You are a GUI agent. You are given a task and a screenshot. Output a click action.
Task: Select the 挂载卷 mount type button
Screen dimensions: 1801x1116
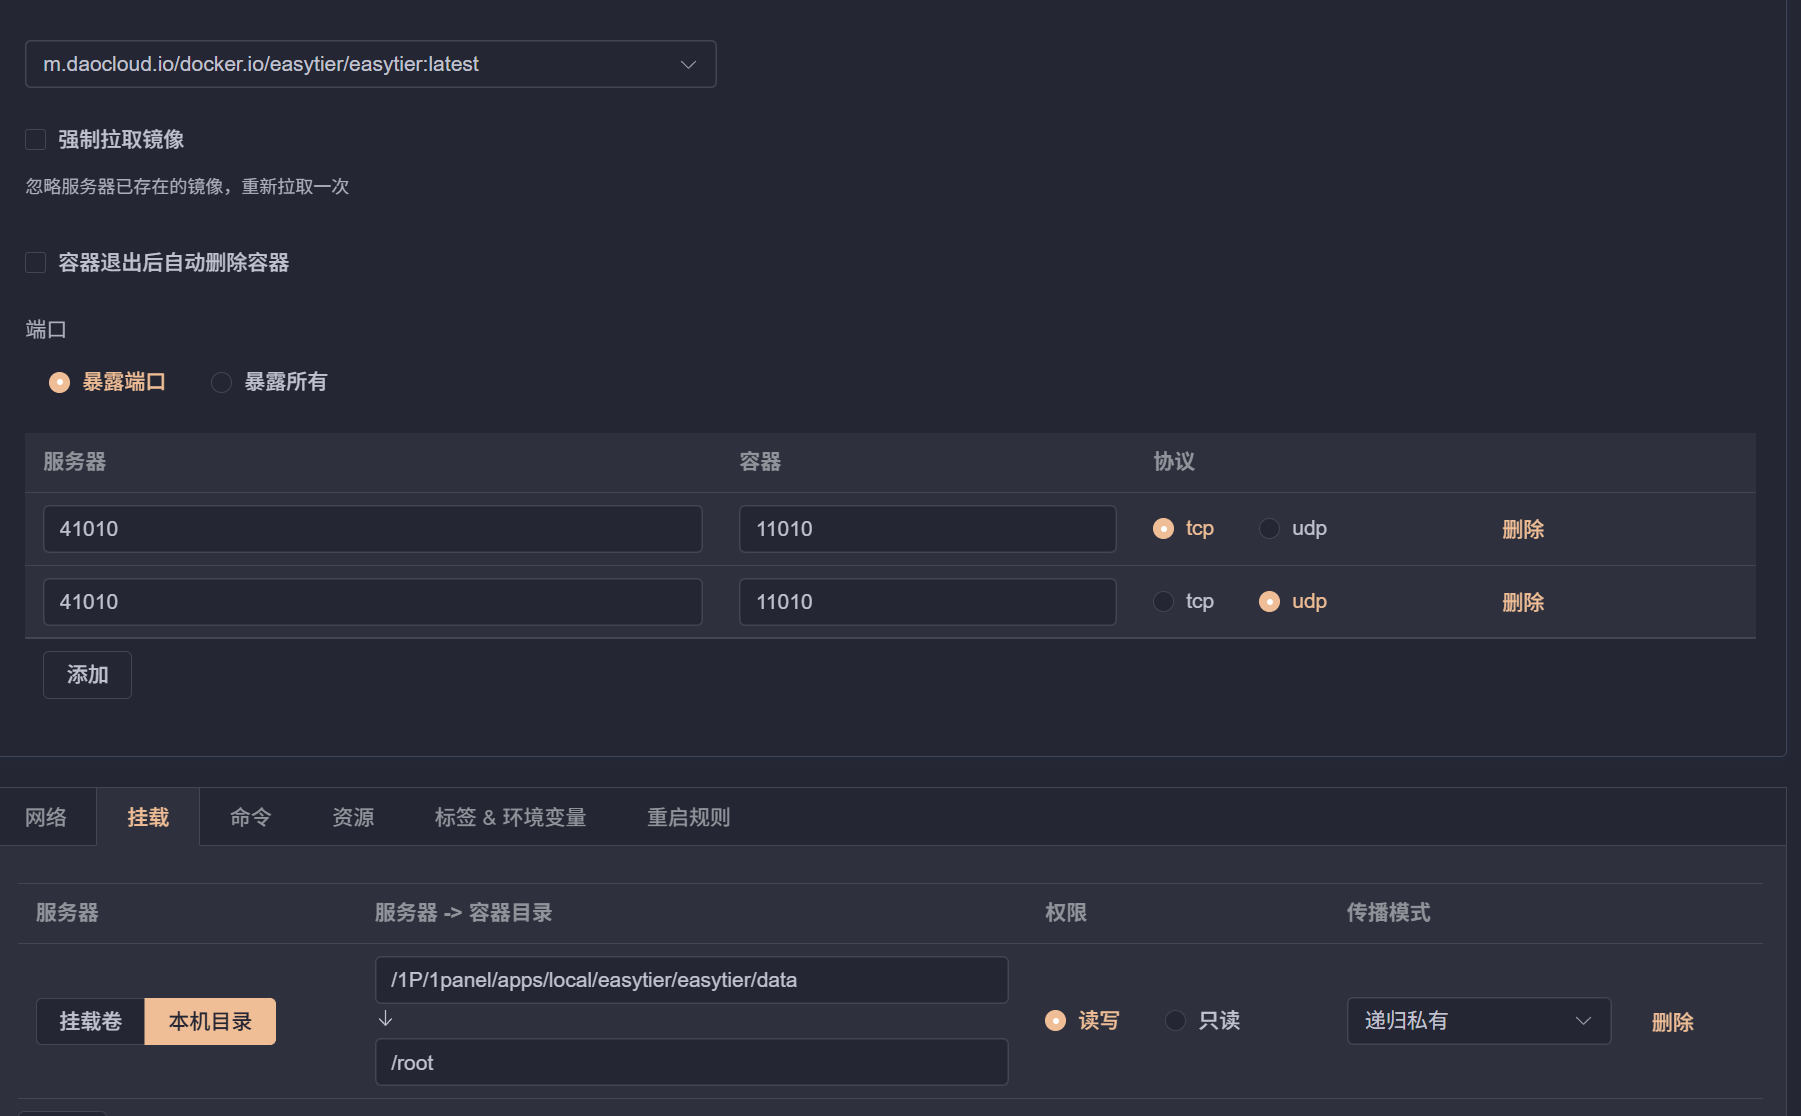(x=91, y=1021)
